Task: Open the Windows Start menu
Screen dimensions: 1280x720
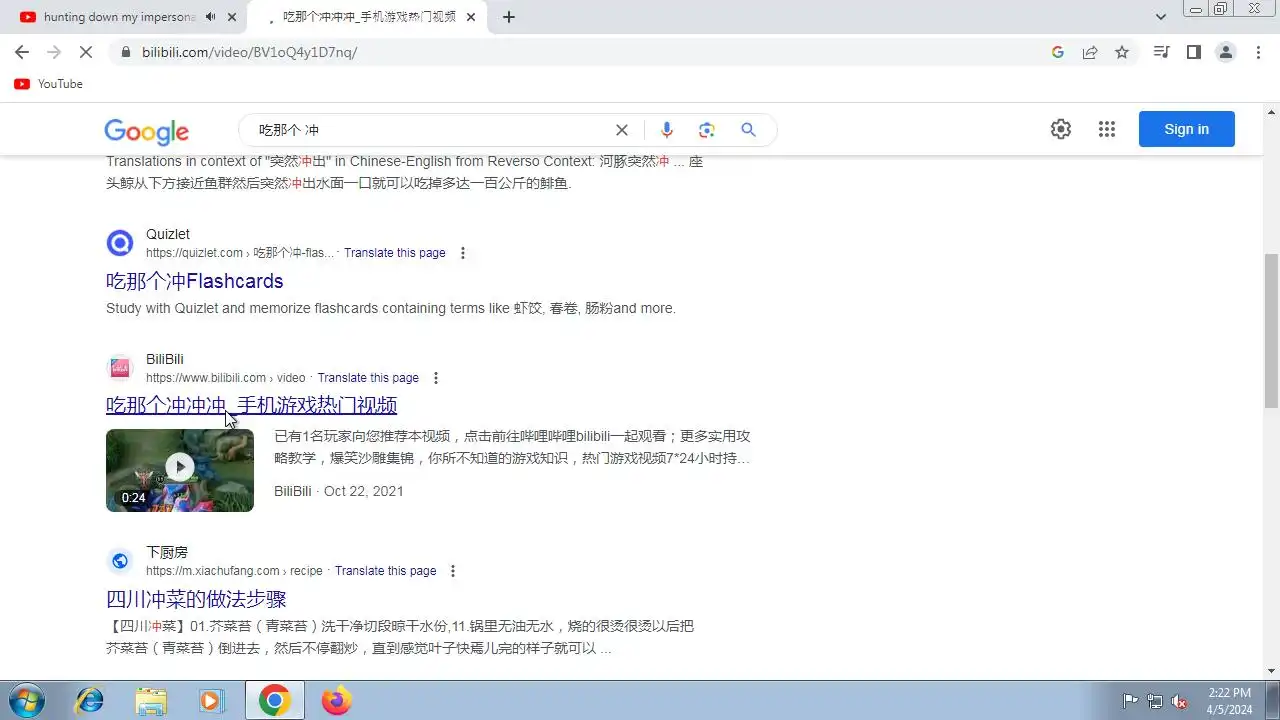Action: click(25, 700)
